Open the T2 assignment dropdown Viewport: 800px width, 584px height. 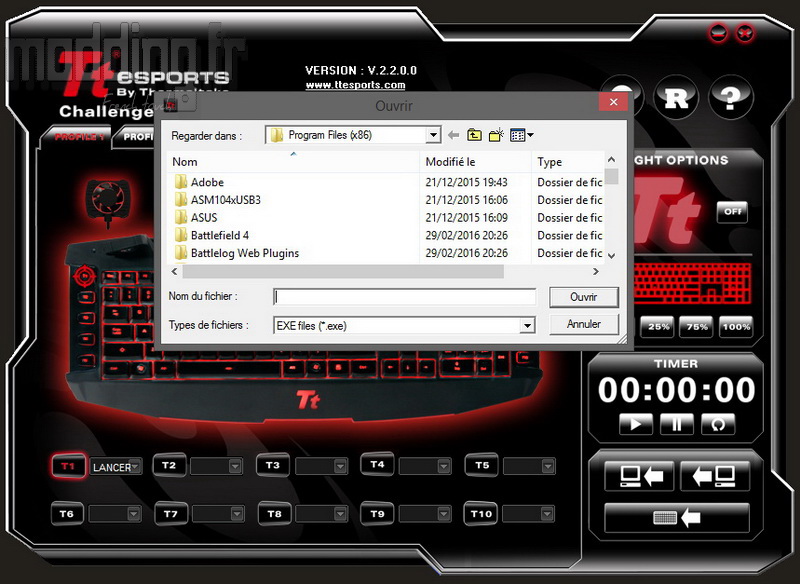(235, 466)
